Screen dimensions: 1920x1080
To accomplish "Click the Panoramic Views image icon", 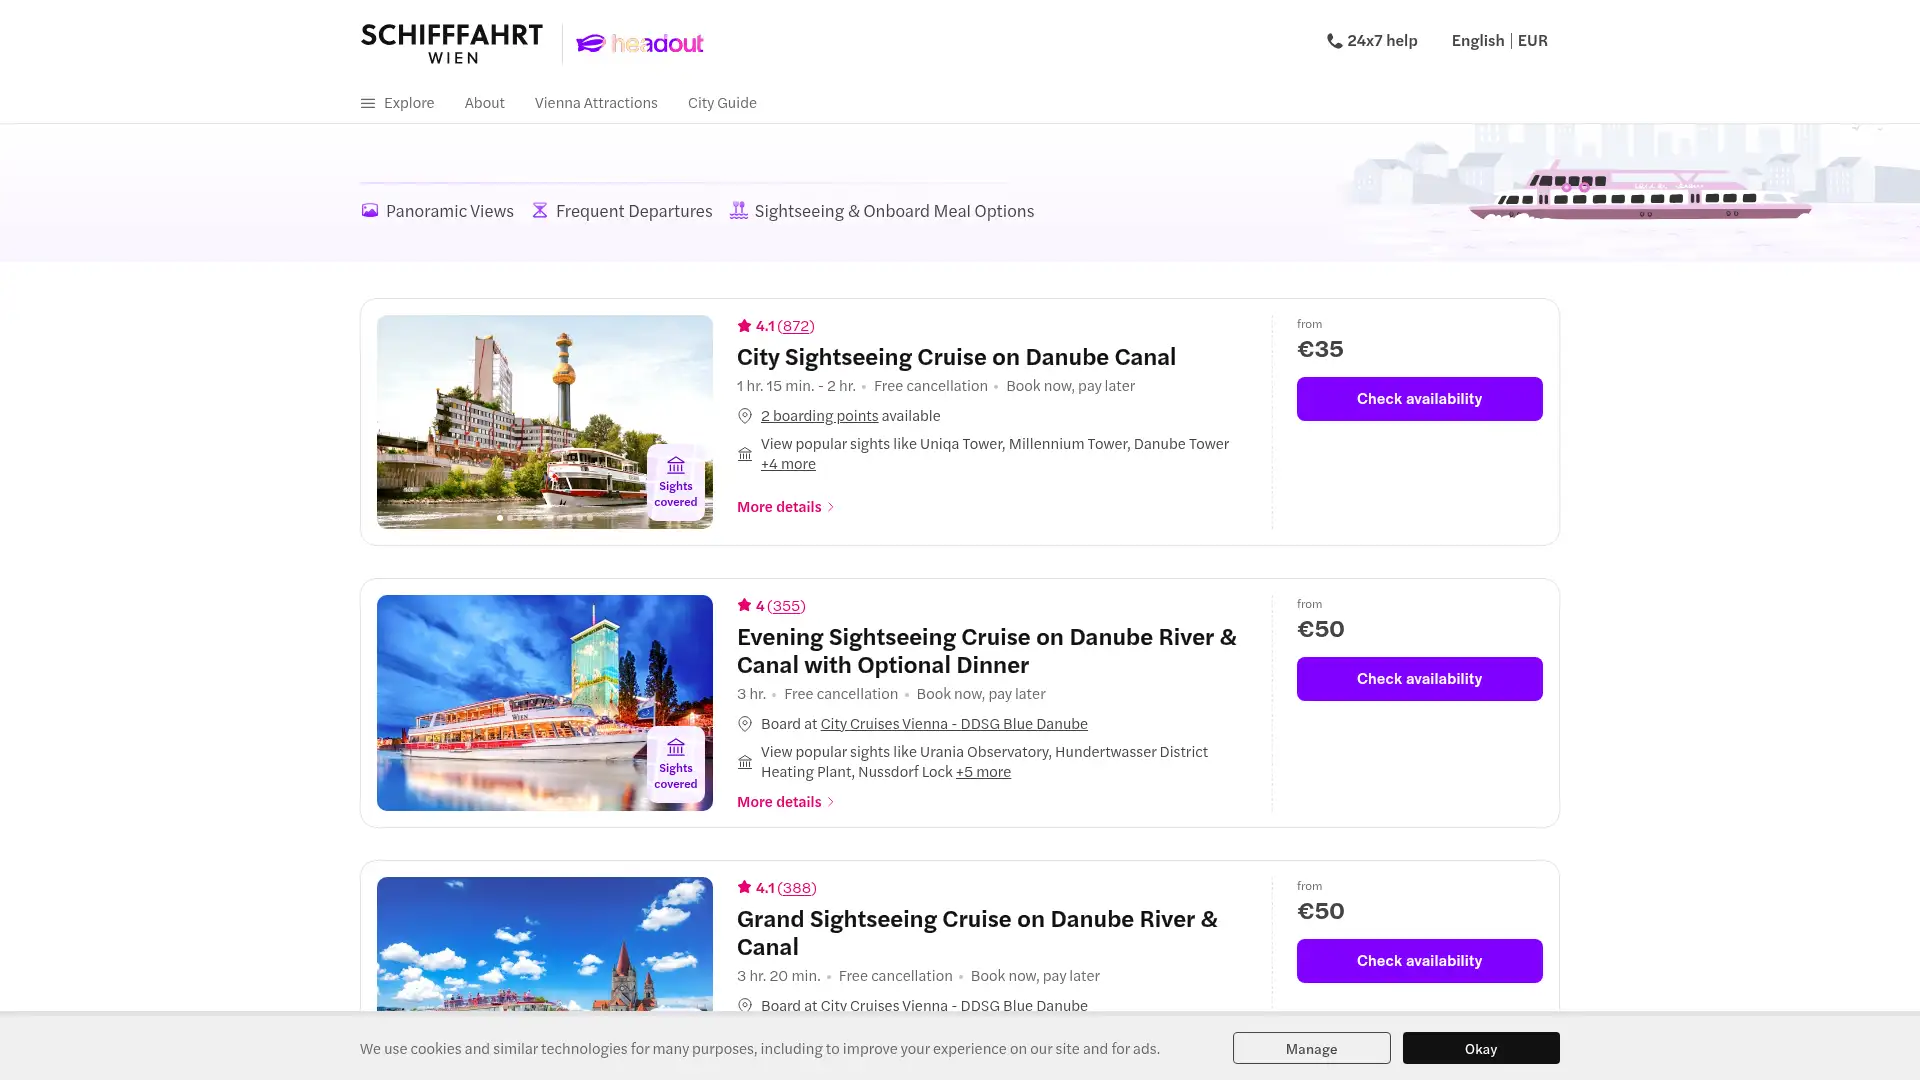I will [x=370, y=210].
